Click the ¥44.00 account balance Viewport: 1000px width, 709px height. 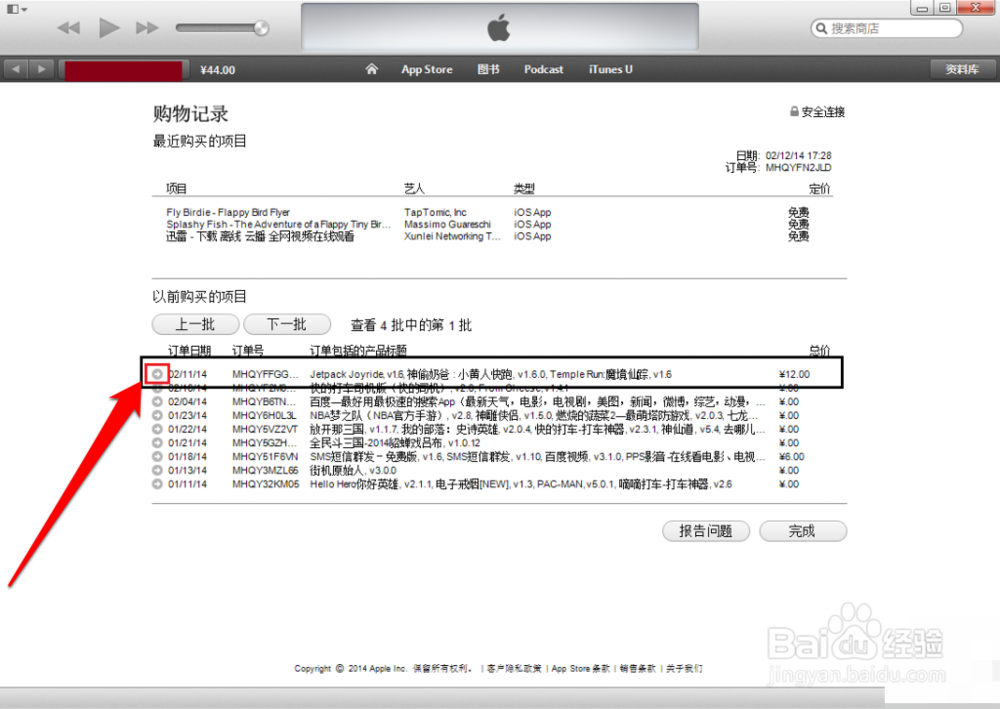(x=217, y=70)
